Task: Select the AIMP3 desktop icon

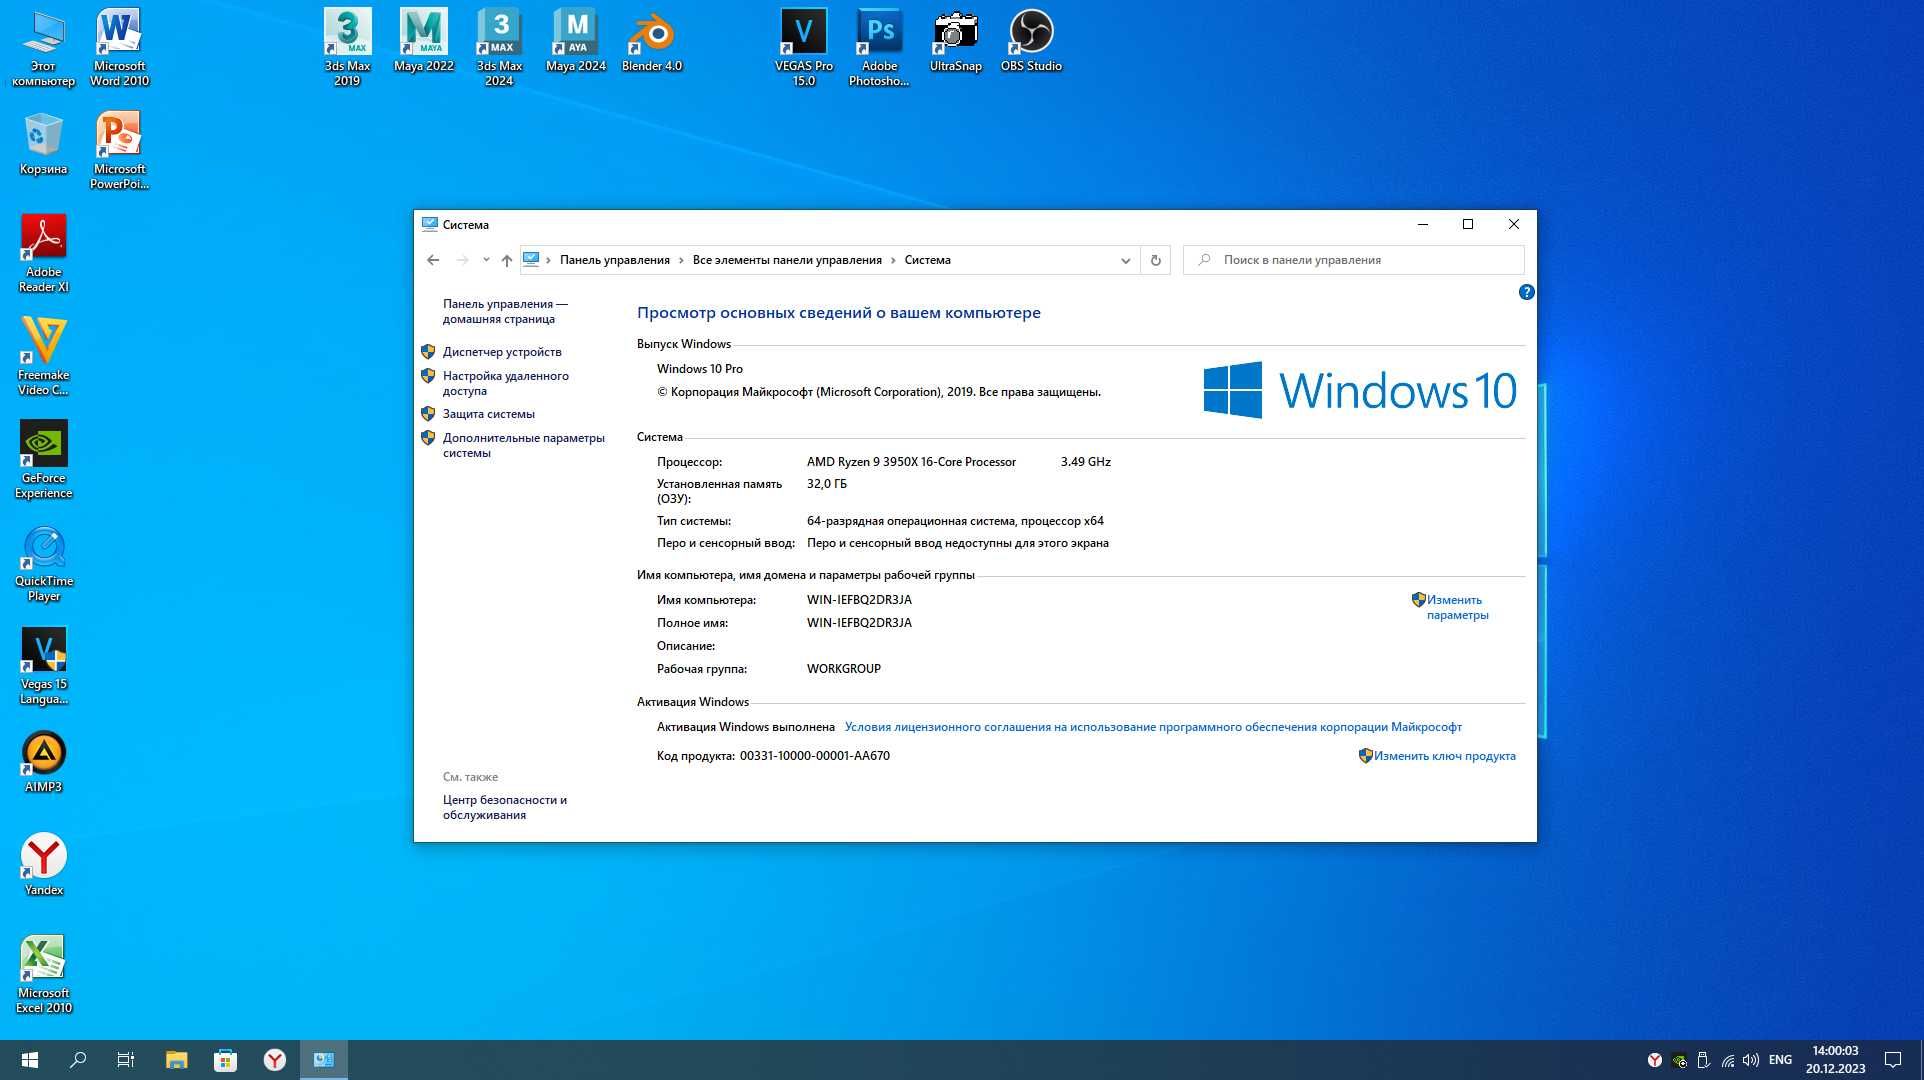Action: 43,761
